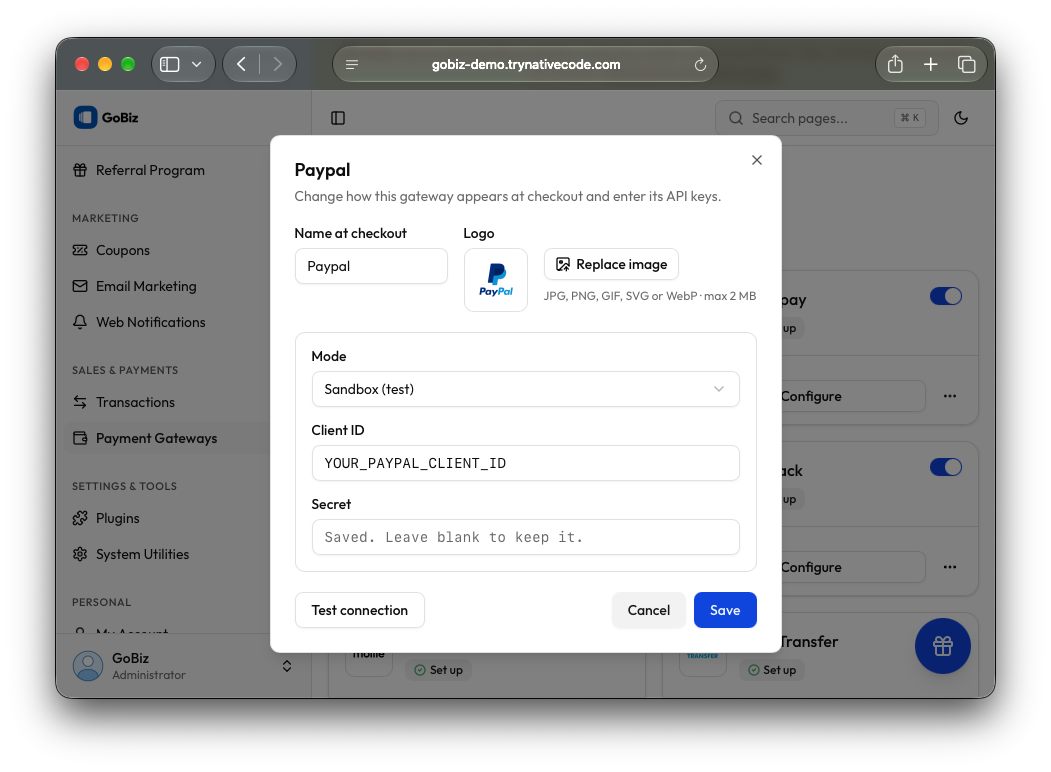This screenshot has width=1051, height=772.
Task: Click the search magnifier icon
Action: [736, 118]
